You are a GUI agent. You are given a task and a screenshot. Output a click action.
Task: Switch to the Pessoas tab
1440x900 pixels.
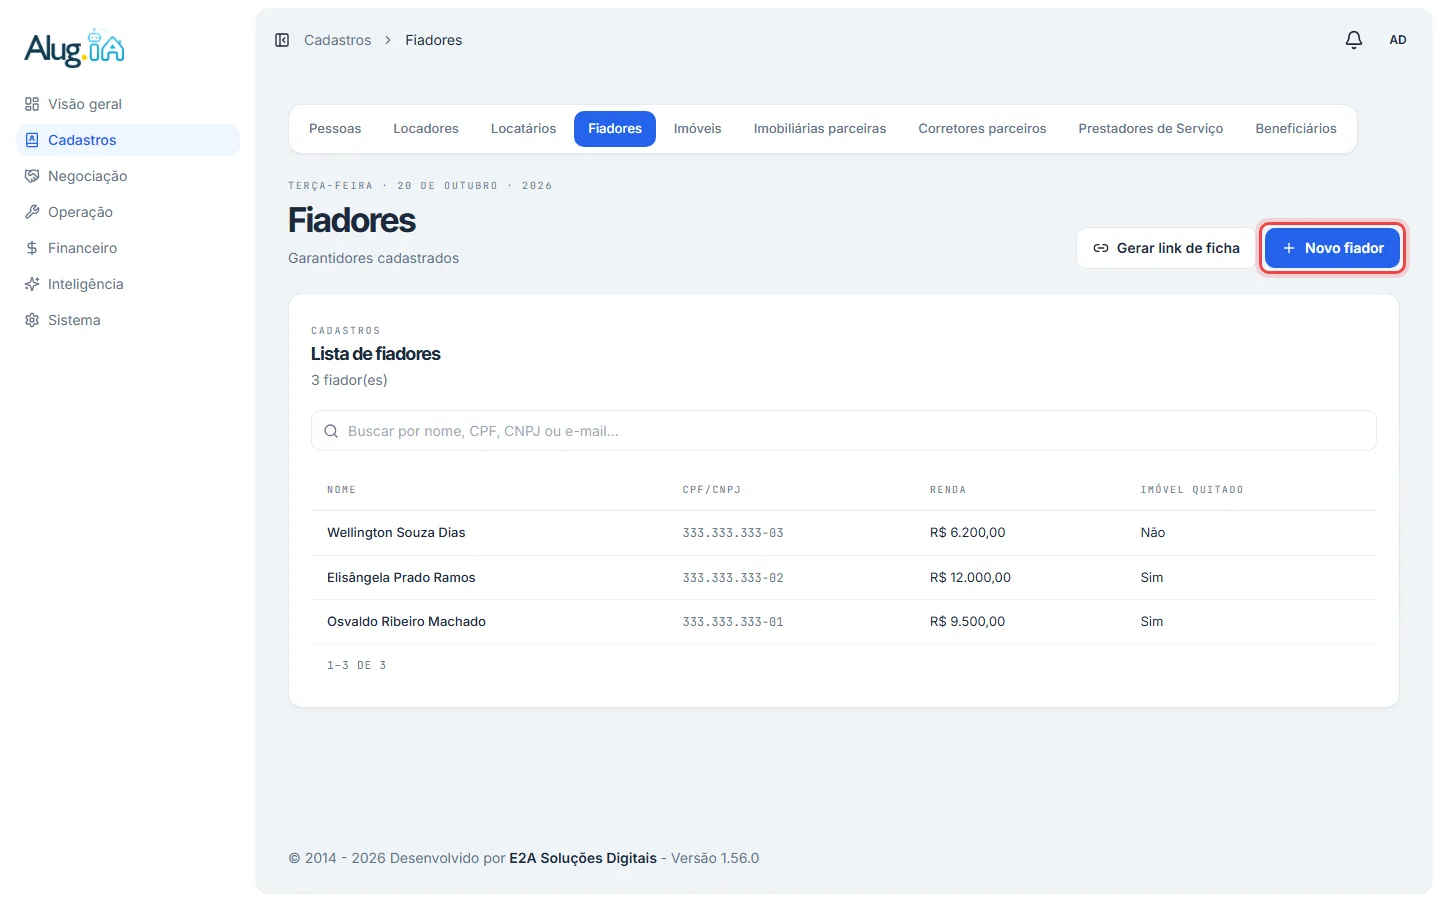(335, 129)
